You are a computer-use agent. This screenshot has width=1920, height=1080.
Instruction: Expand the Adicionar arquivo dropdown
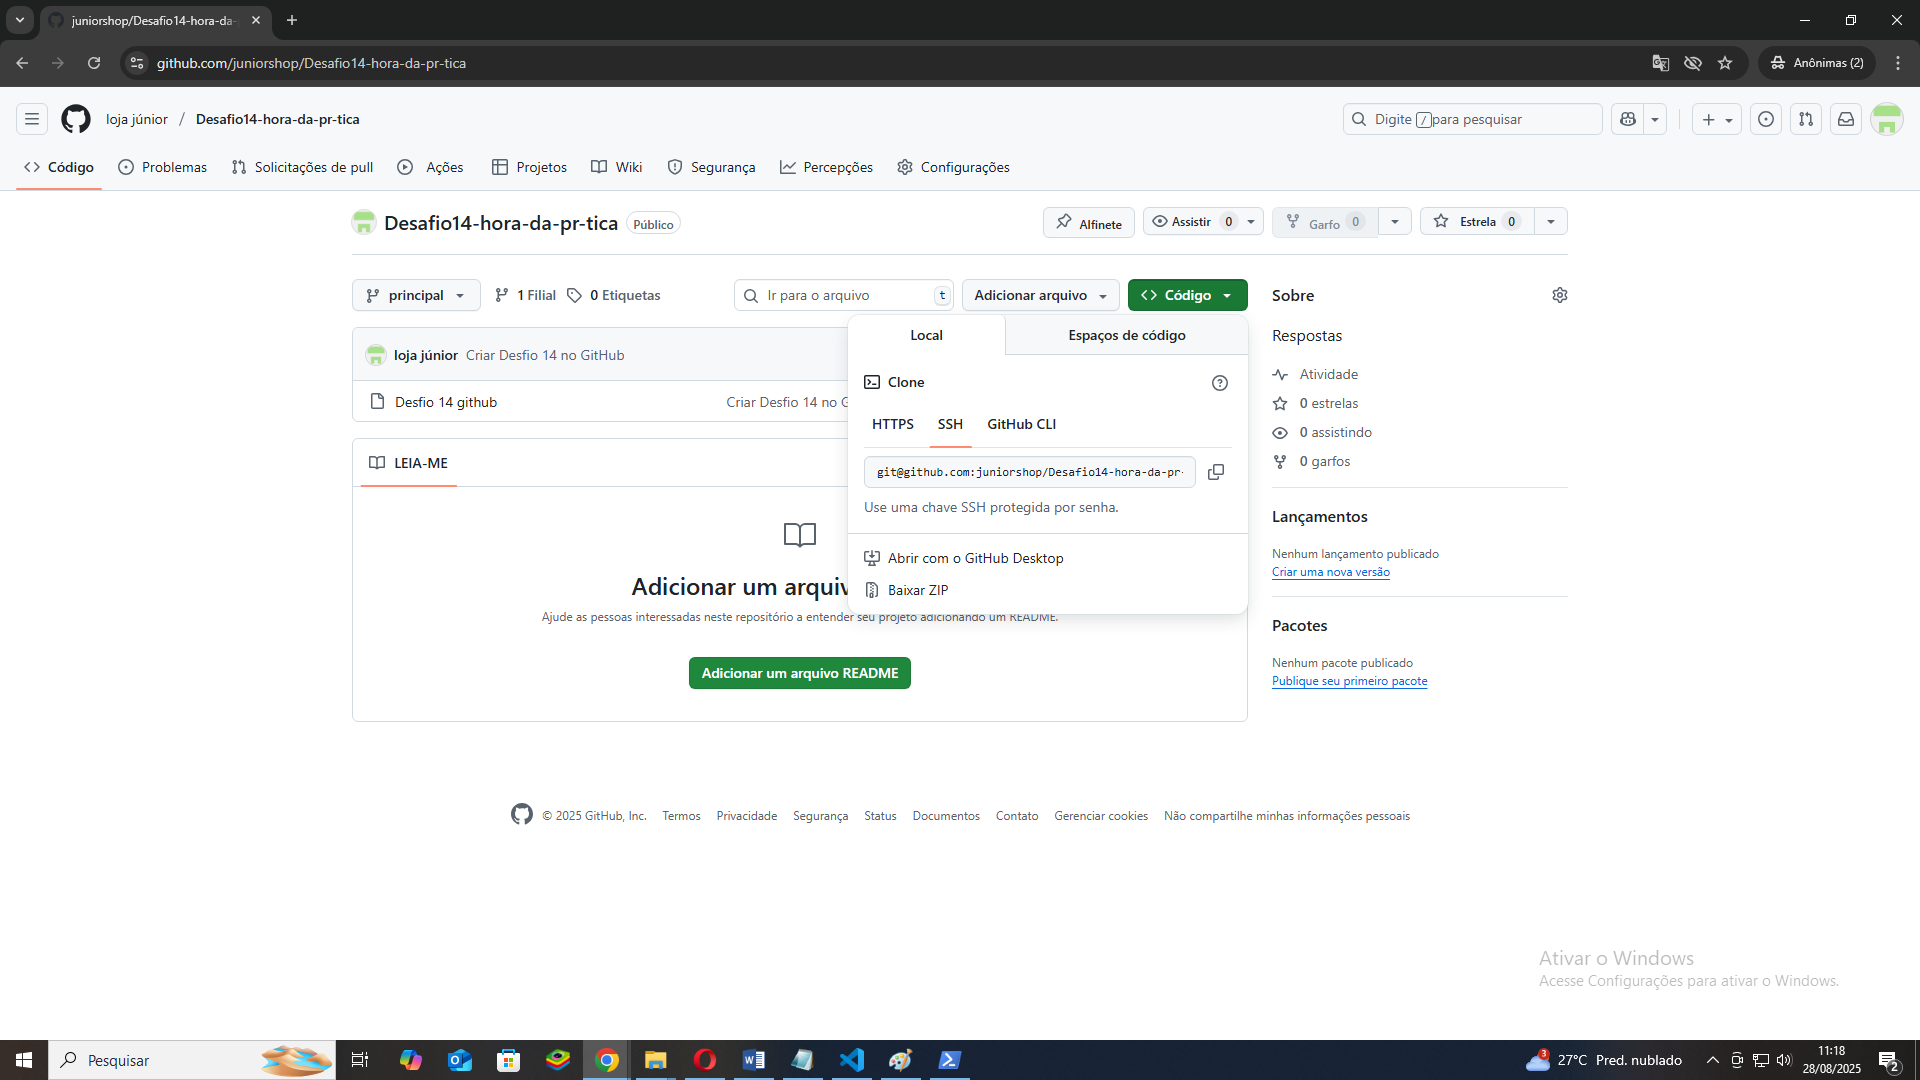(x=1041, y=295)
